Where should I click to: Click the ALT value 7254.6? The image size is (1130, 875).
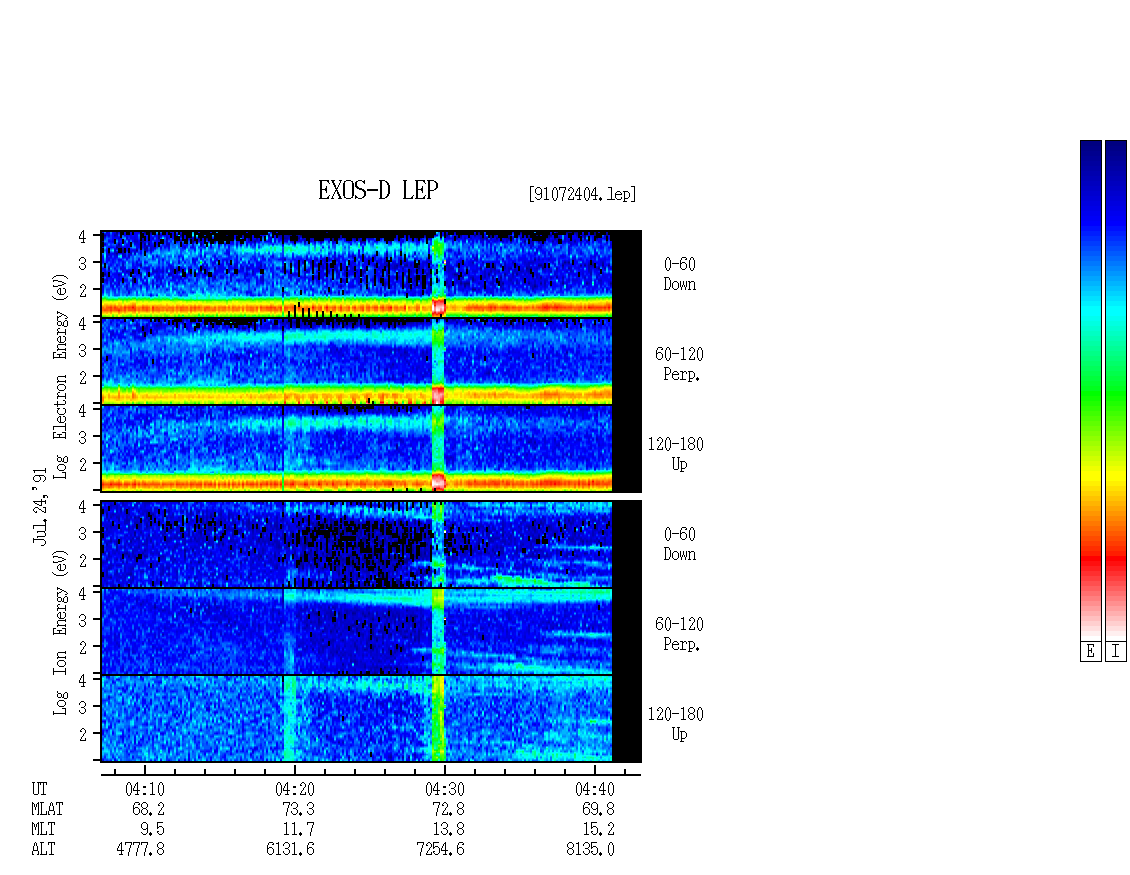coord(440,850)
